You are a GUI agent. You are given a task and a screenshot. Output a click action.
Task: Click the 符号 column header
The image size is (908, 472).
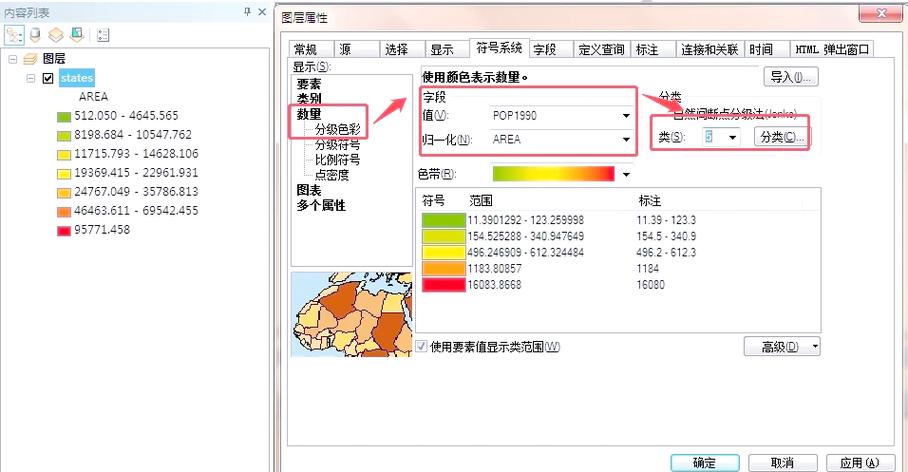click(433, 200)
